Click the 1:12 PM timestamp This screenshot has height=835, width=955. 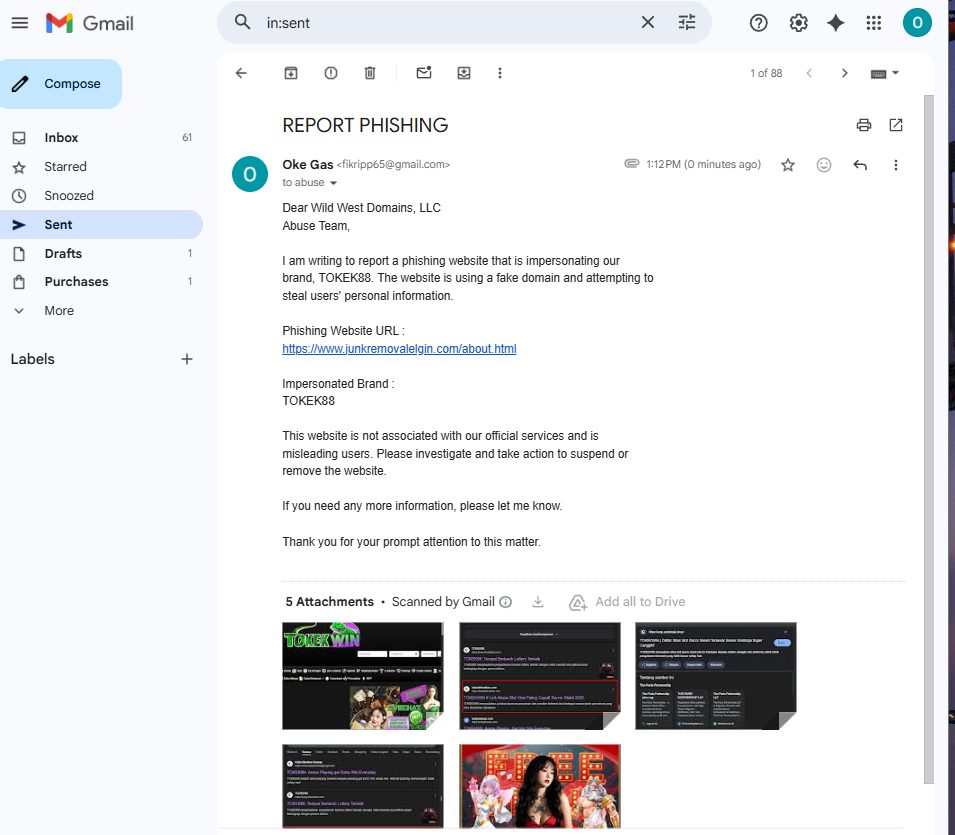[x=703, y=164]
